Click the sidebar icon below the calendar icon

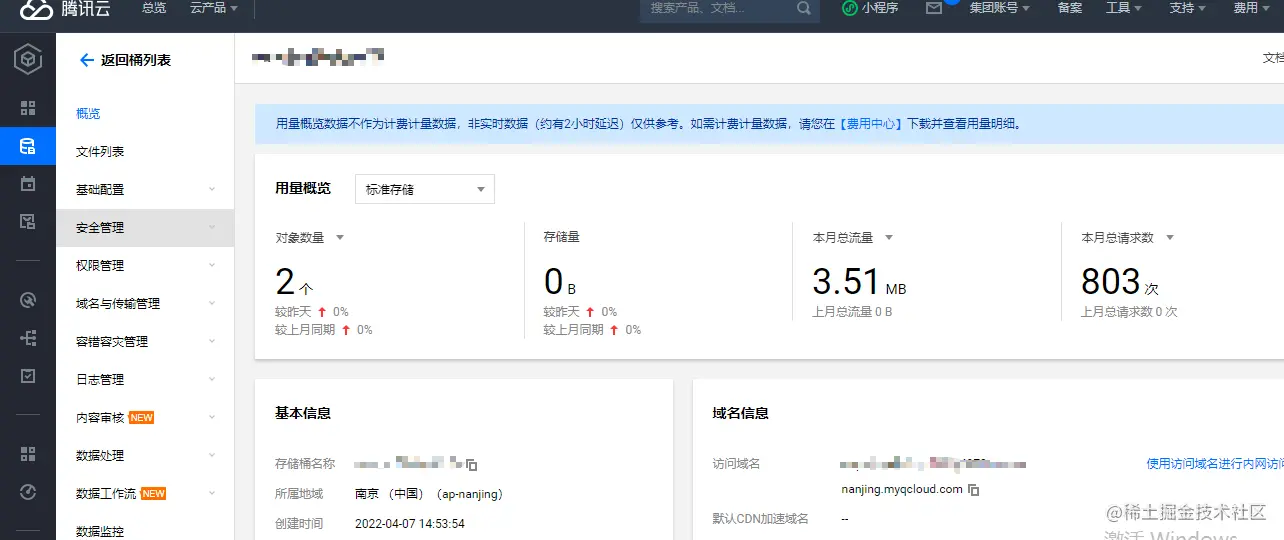point(28,222)
